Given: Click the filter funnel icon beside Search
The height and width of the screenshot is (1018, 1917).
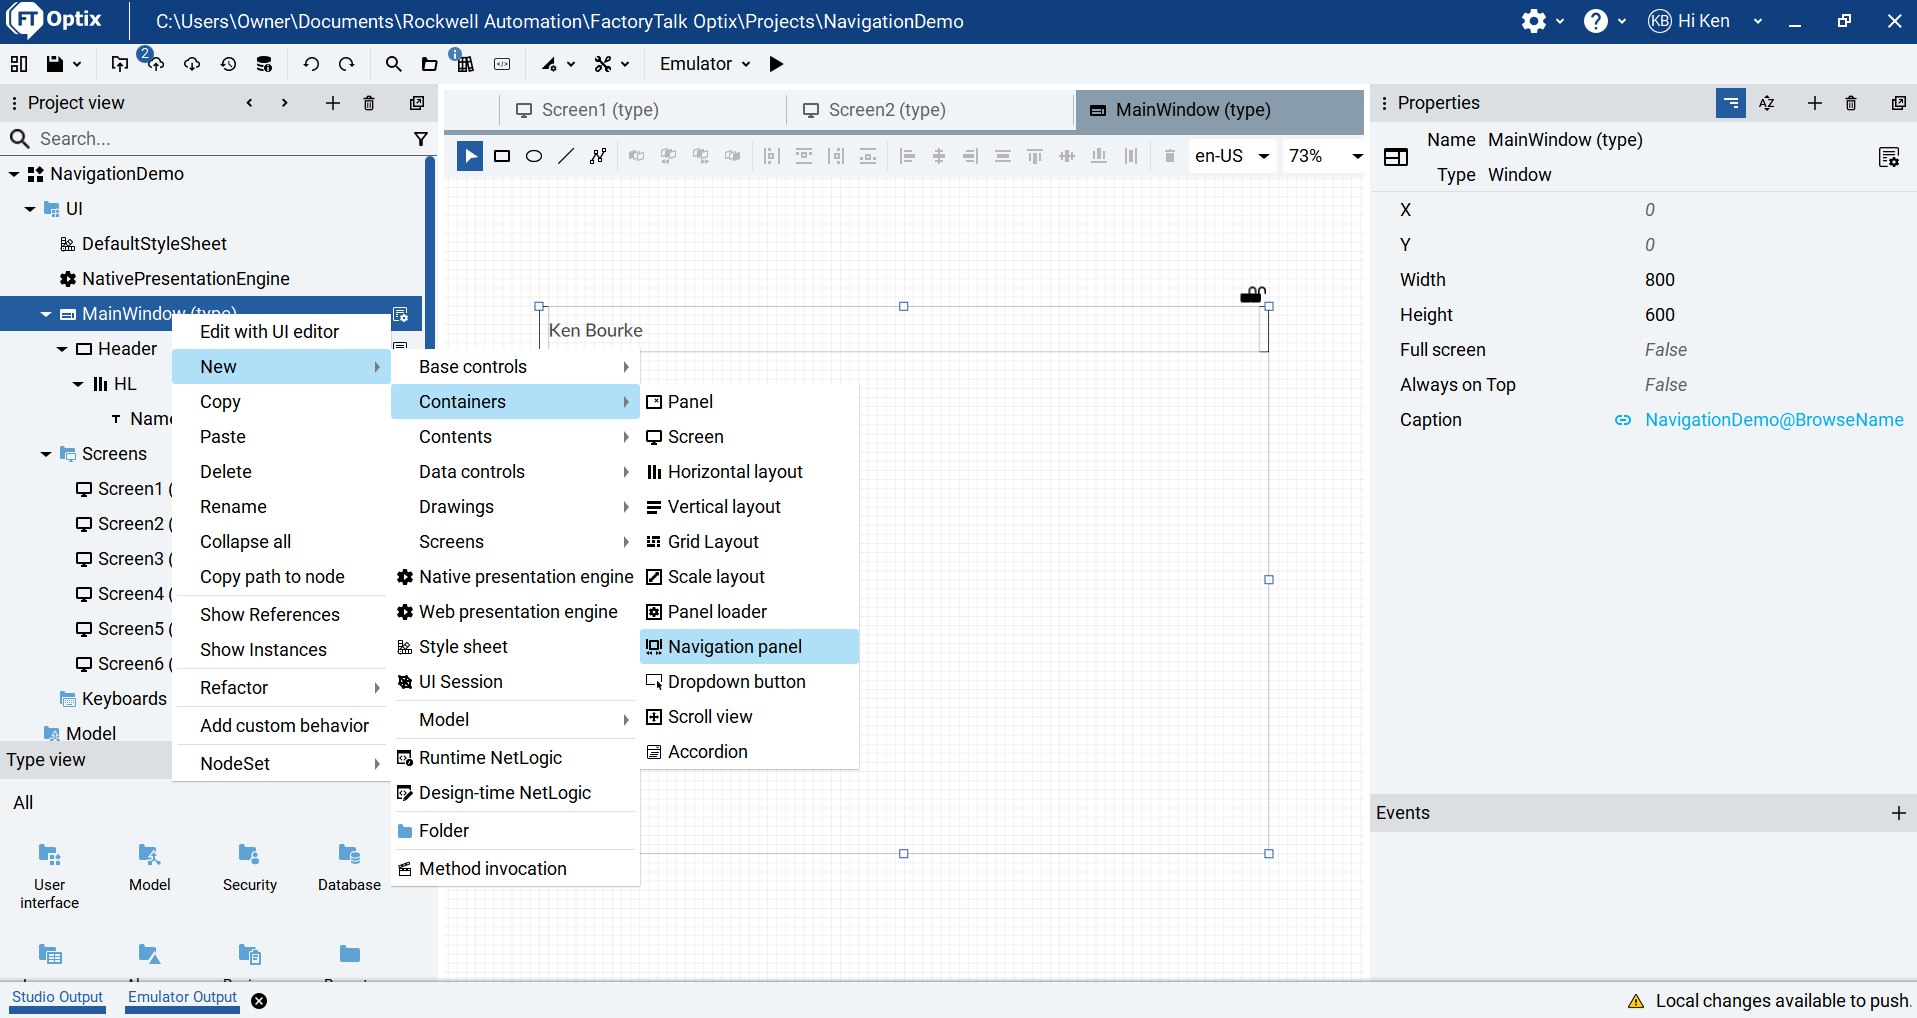Looking at the screenshot, I should pyautogui.click(x=421, y=139).
